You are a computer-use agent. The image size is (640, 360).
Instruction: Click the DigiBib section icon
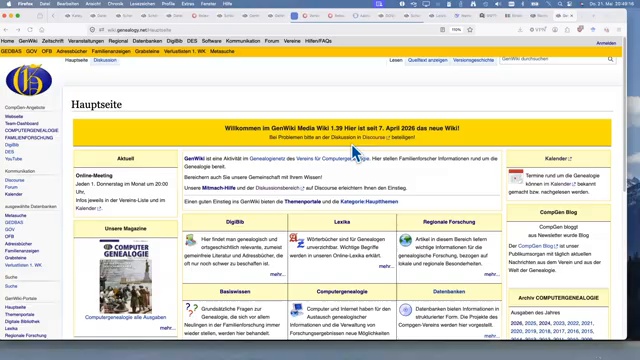click(191, 240)
